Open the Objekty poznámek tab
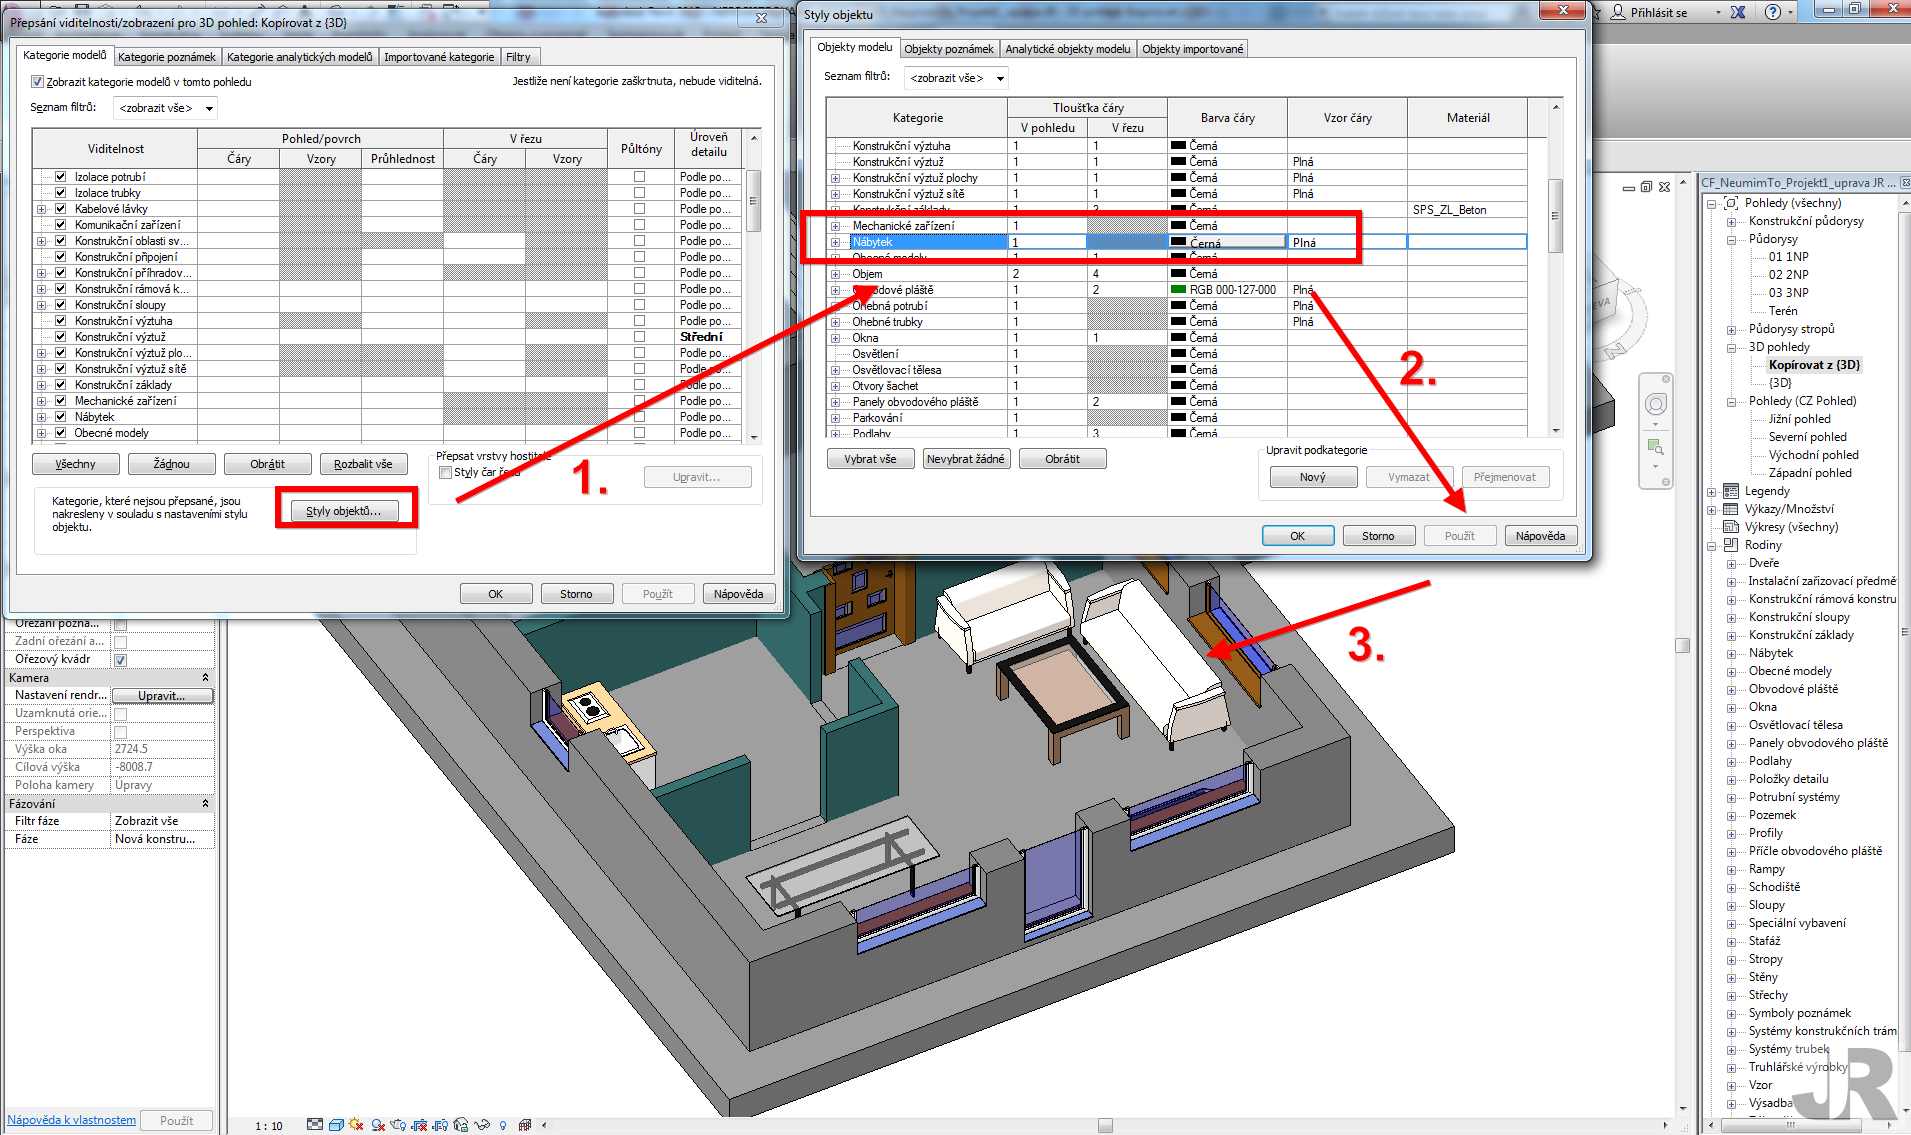 (948, 49)
